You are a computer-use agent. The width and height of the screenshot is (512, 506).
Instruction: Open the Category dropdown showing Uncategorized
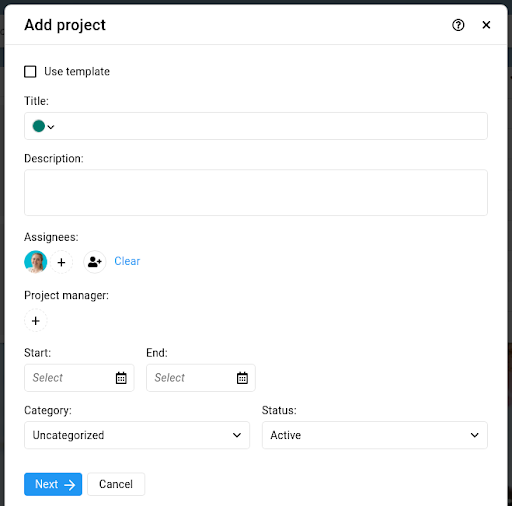coord(137,435)
